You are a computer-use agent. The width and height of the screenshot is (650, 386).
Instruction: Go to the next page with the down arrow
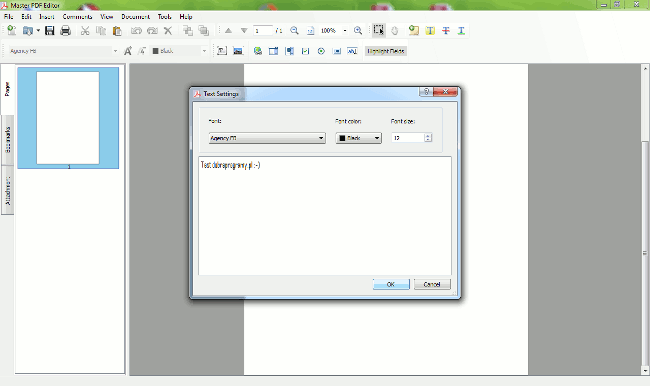click(244, 30)
